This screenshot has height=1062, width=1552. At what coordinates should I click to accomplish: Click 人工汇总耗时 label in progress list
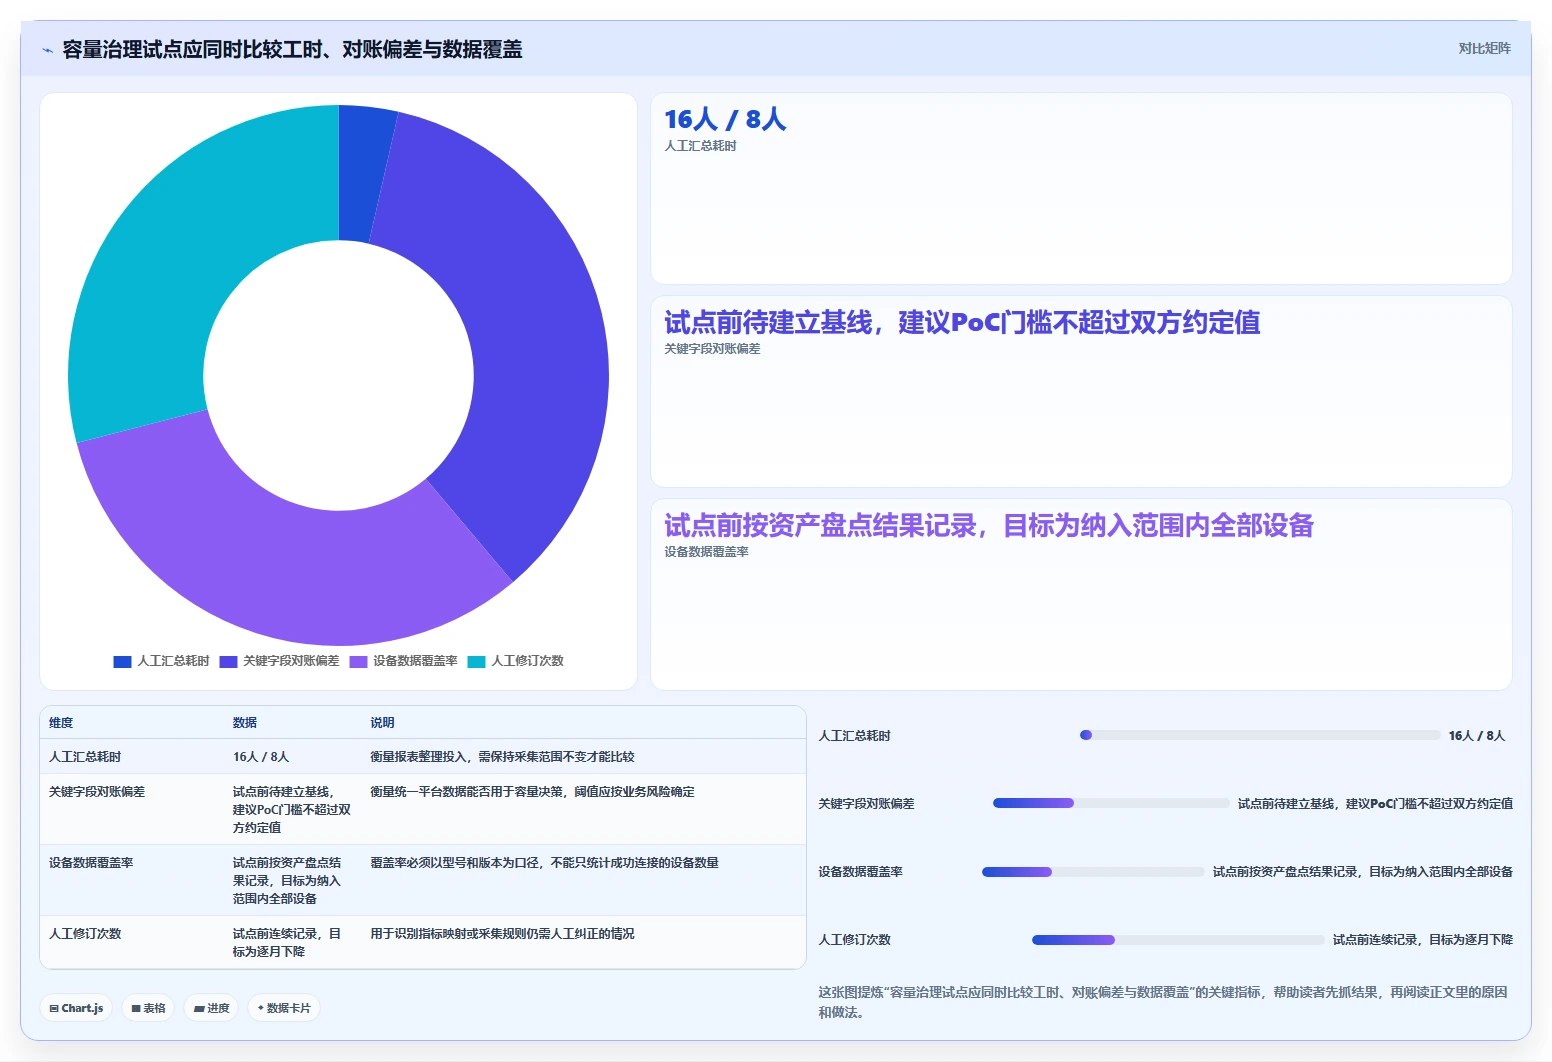click(x=854, y=736)
